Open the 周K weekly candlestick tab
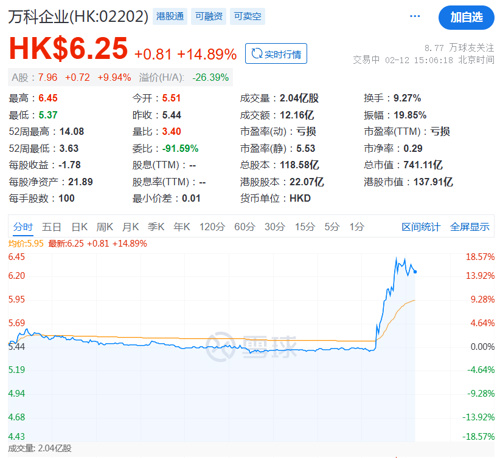The width and height of the screenshot is (500, 458). tap(105, 227)
